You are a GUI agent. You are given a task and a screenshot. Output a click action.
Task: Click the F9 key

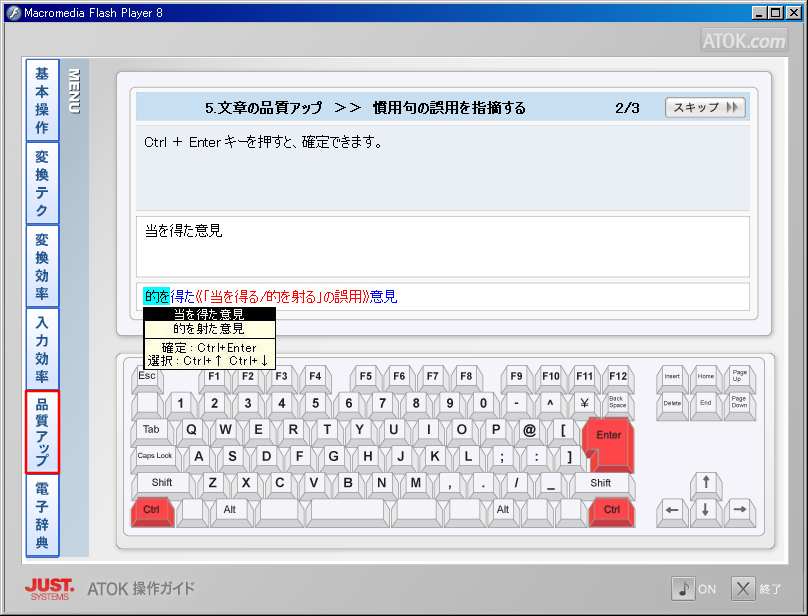click(x=516, y=378)
